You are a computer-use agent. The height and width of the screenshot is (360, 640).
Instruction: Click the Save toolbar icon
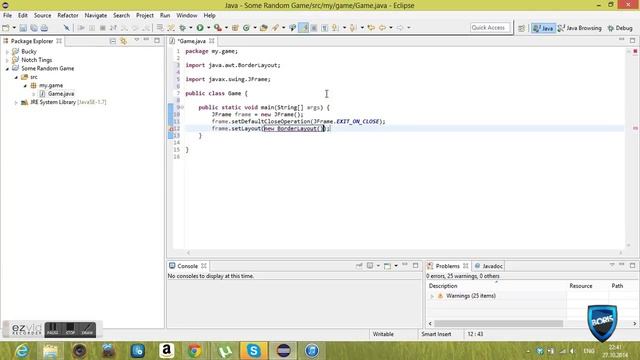click(x=23, y=28)
